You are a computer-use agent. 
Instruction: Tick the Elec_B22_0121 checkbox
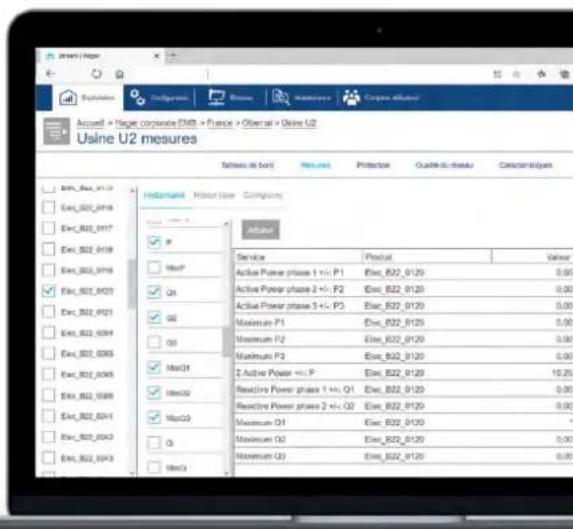49,312
